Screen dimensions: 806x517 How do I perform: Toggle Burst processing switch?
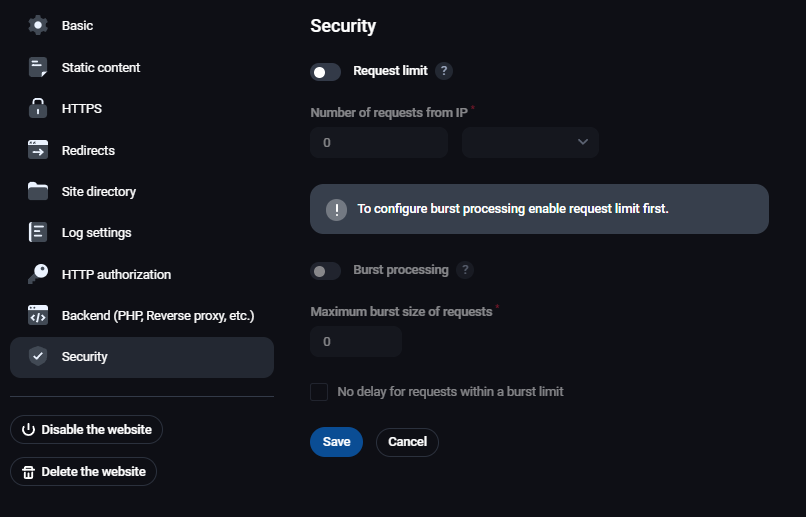pyautogui.click(x=326, y=271)
